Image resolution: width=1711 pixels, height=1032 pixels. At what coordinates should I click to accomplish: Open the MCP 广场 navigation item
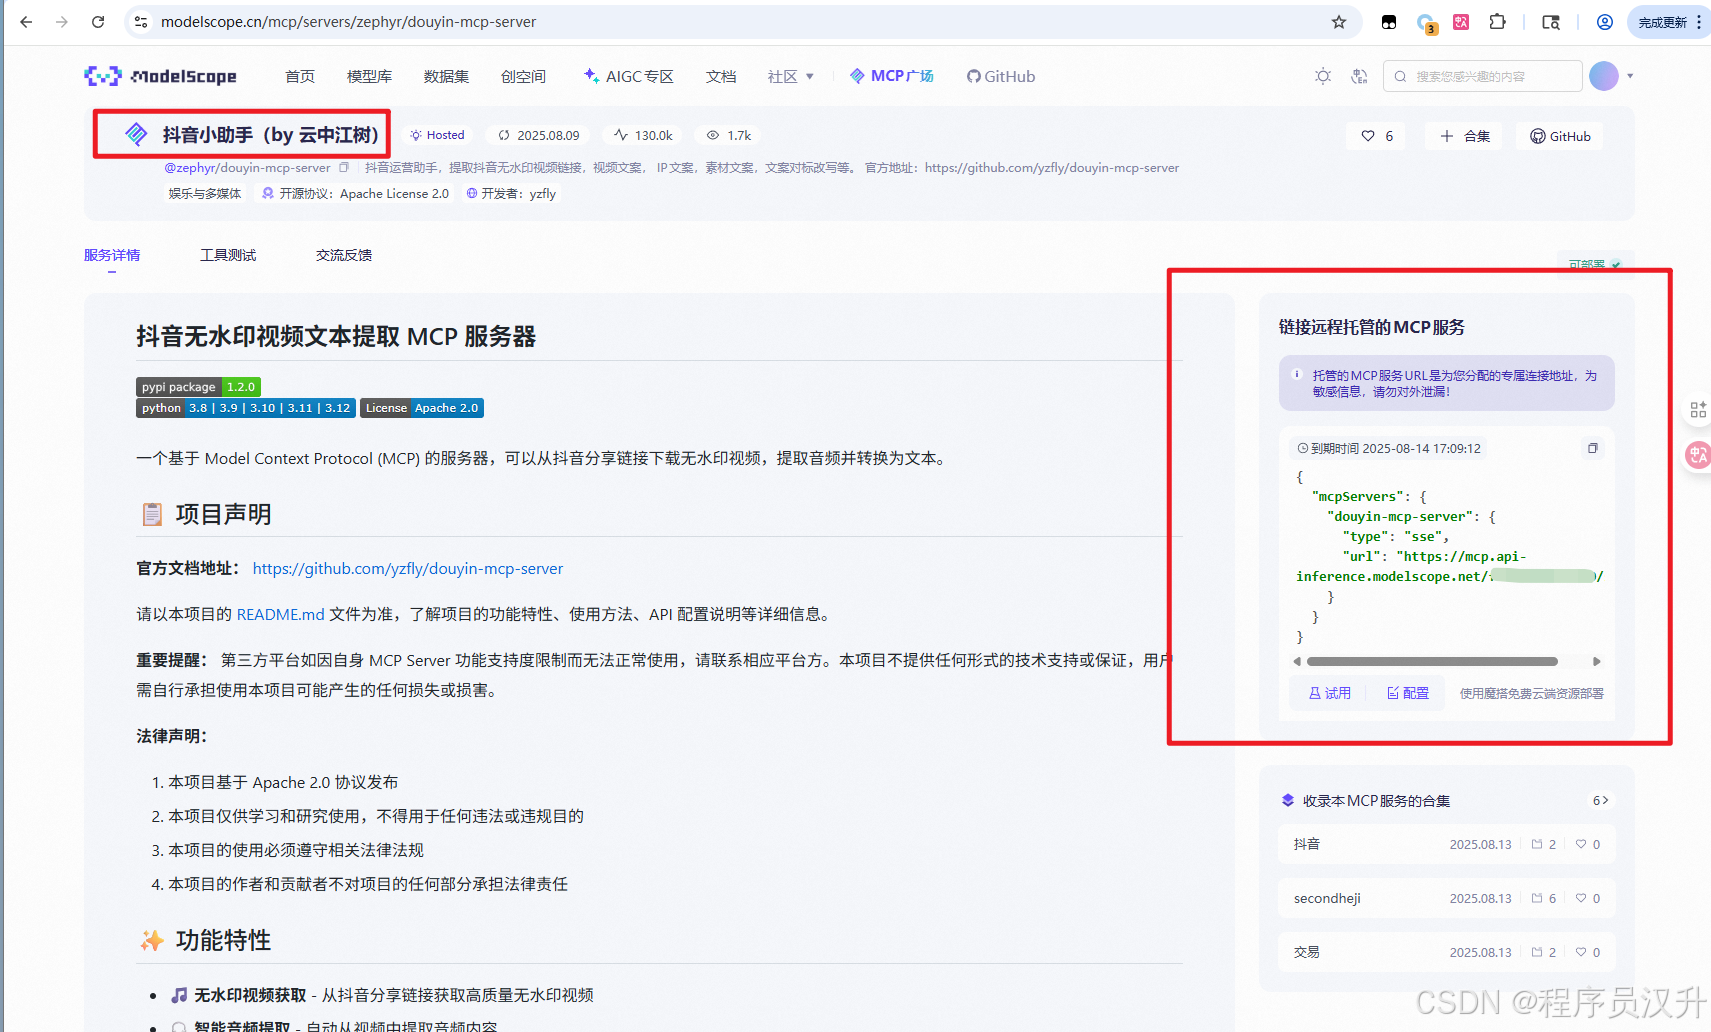[892, 76]
